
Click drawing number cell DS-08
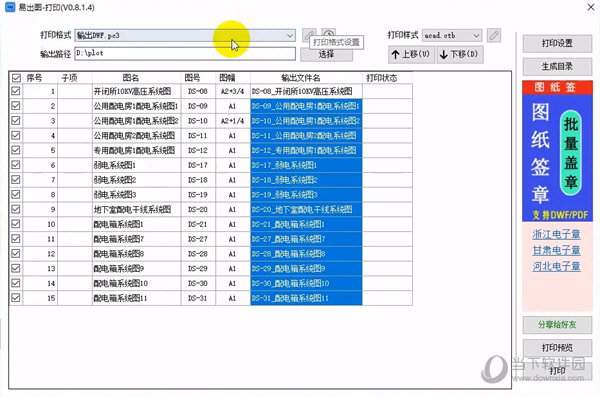[x=198, y=91]
